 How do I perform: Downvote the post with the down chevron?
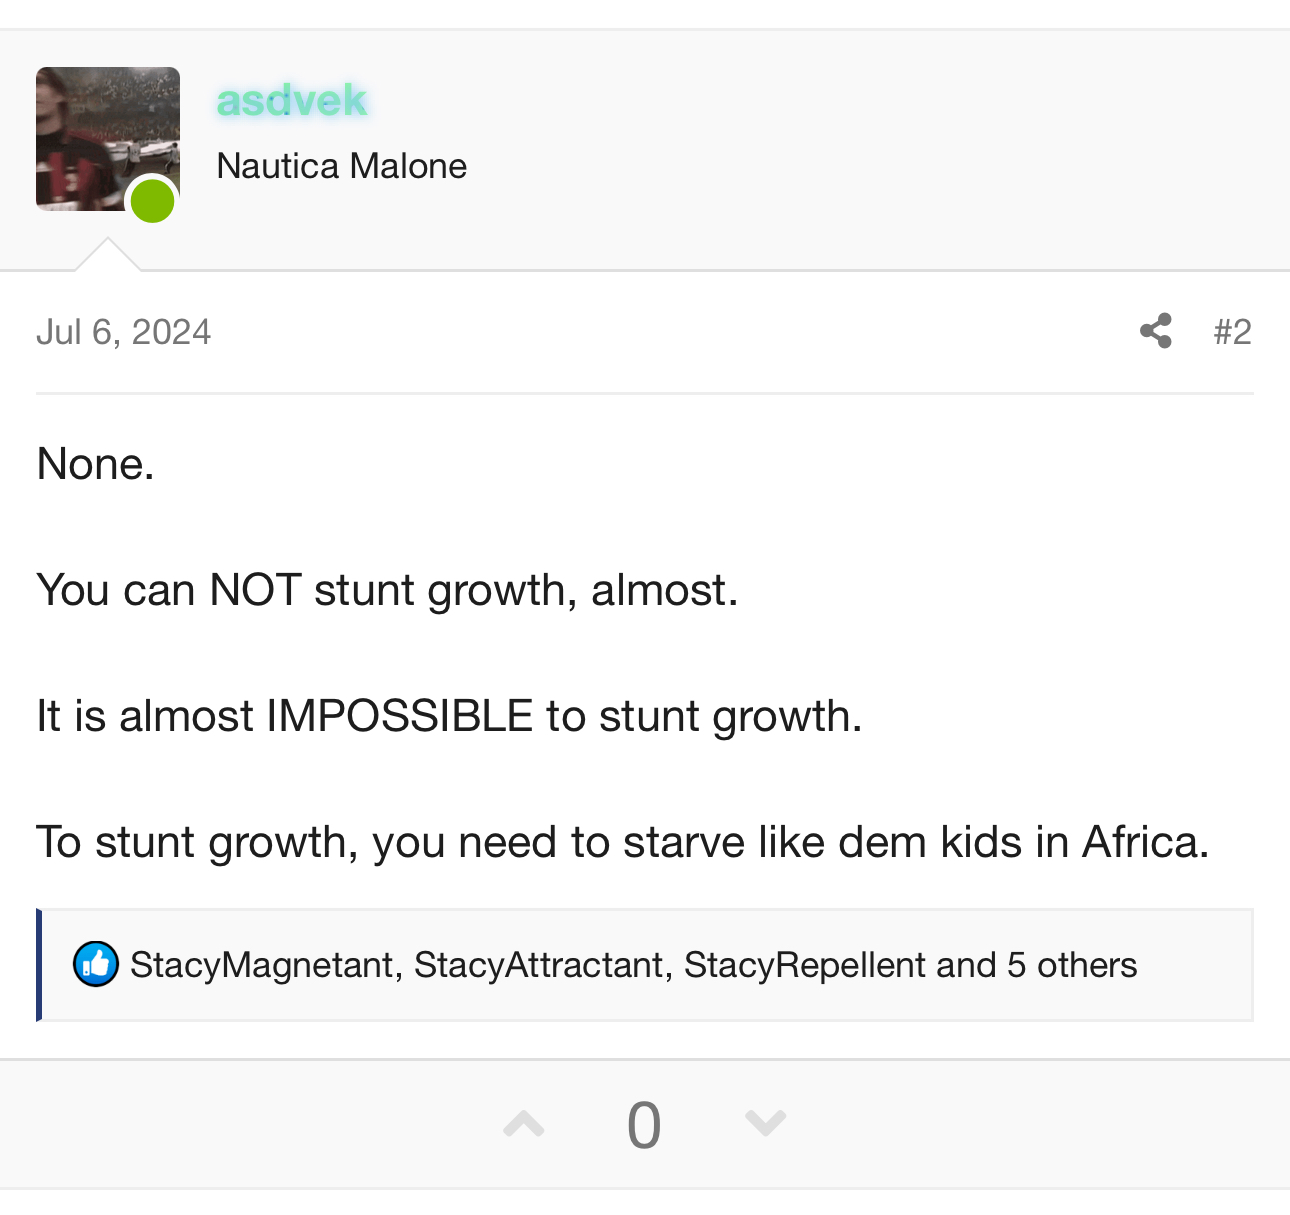tap(766, 1124)
